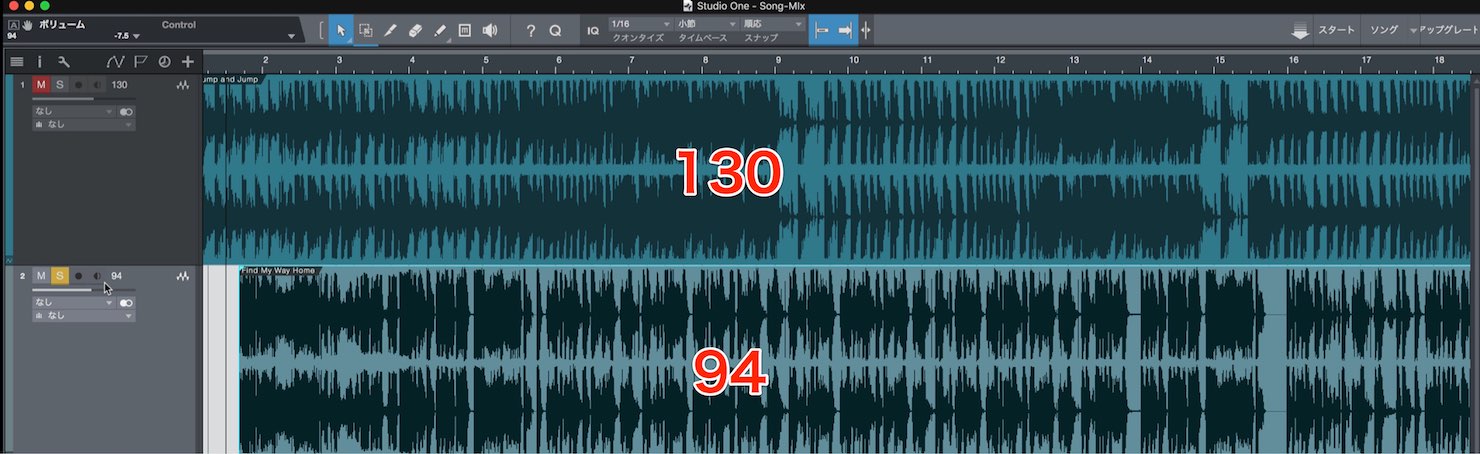Click the download arrow icon beside スタート
Screen dimensions: 1480x454
point(1300,31)
